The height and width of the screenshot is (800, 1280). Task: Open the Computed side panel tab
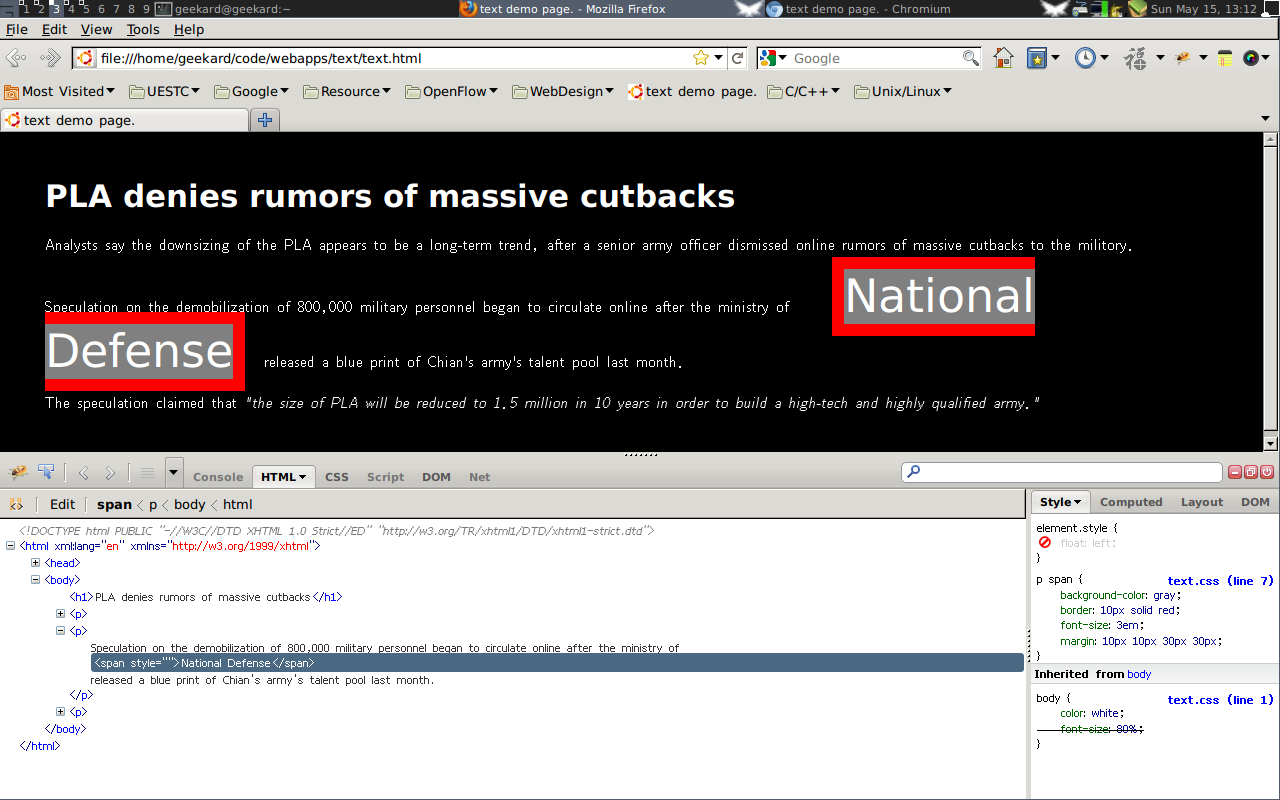coord(1131,502)
